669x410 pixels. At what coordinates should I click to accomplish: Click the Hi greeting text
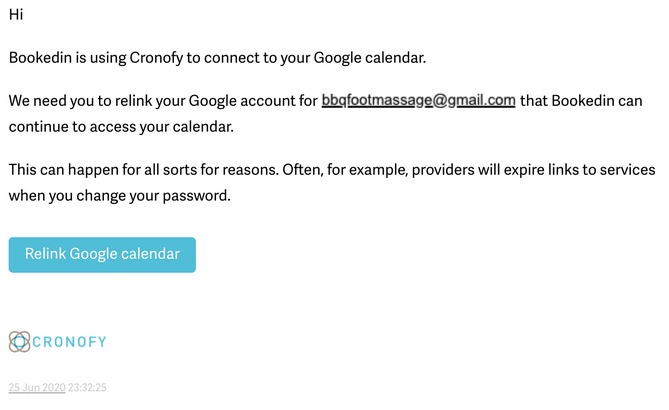(x=16, y=15)
